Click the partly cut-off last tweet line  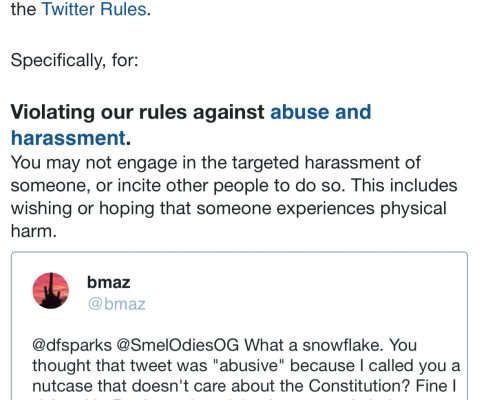(x=233, y=398)
